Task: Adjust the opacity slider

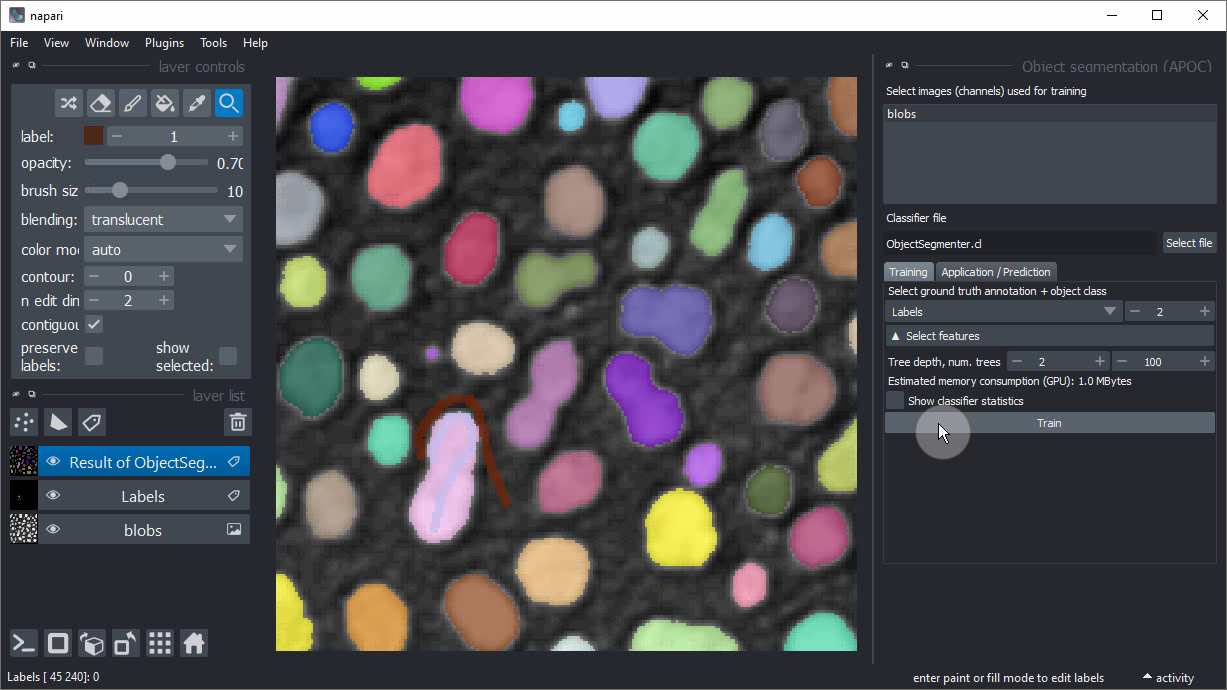Action: (167, 162)
